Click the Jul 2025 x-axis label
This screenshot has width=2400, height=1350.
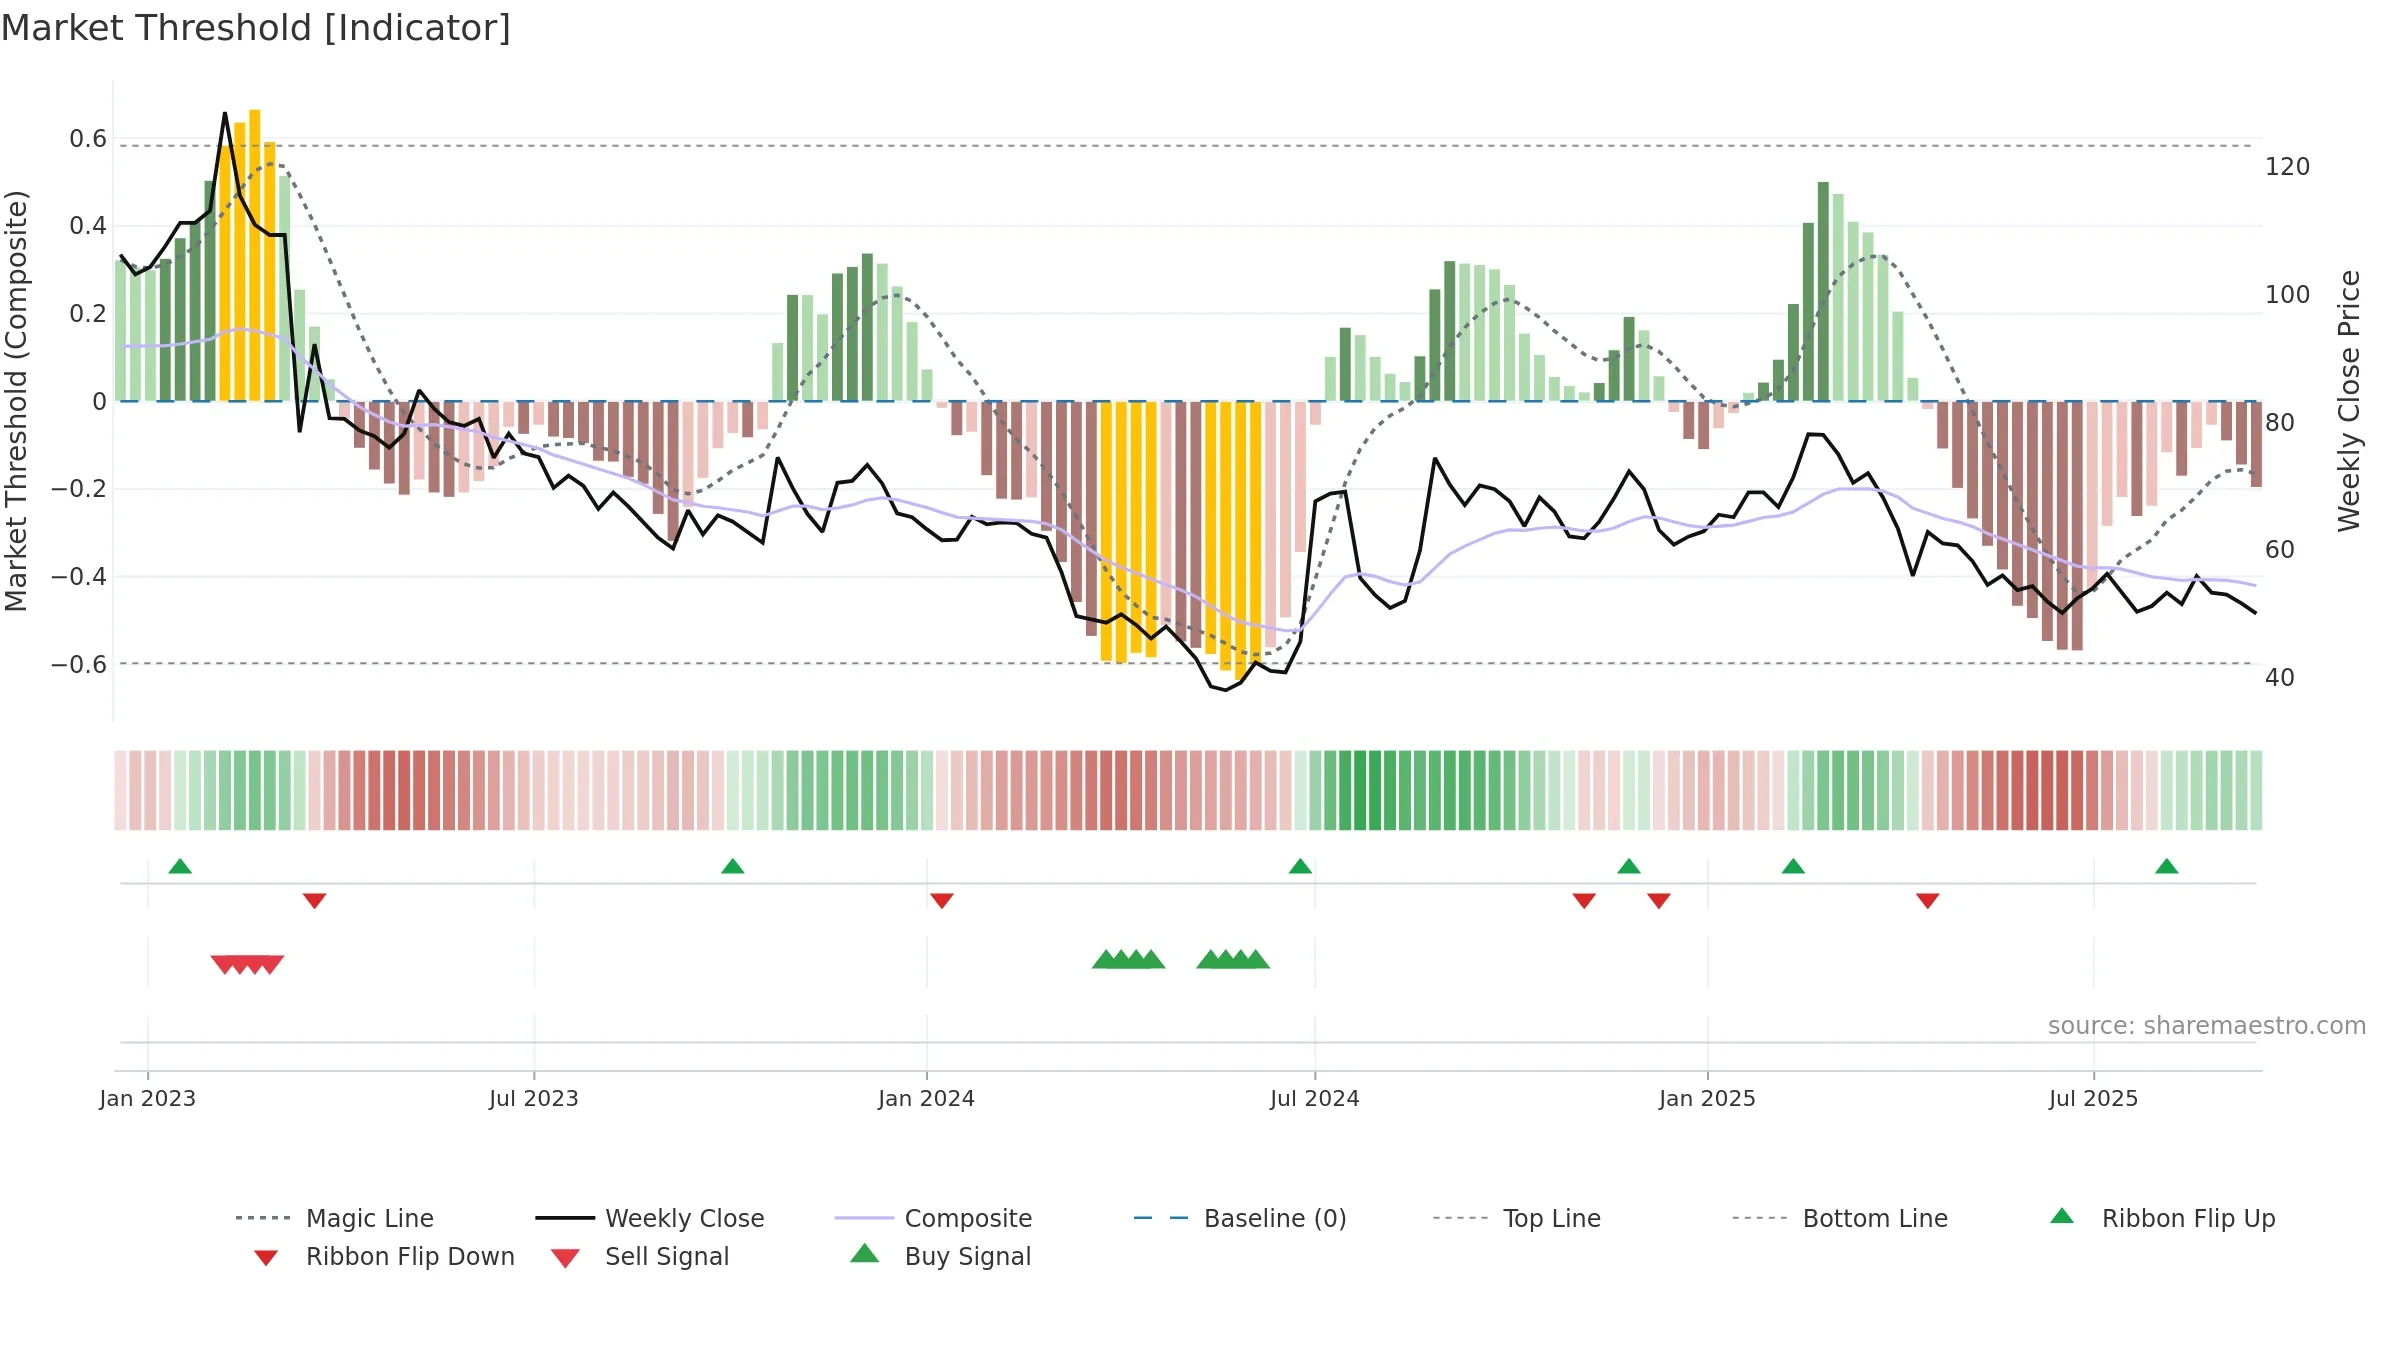pos(2093,1098)
